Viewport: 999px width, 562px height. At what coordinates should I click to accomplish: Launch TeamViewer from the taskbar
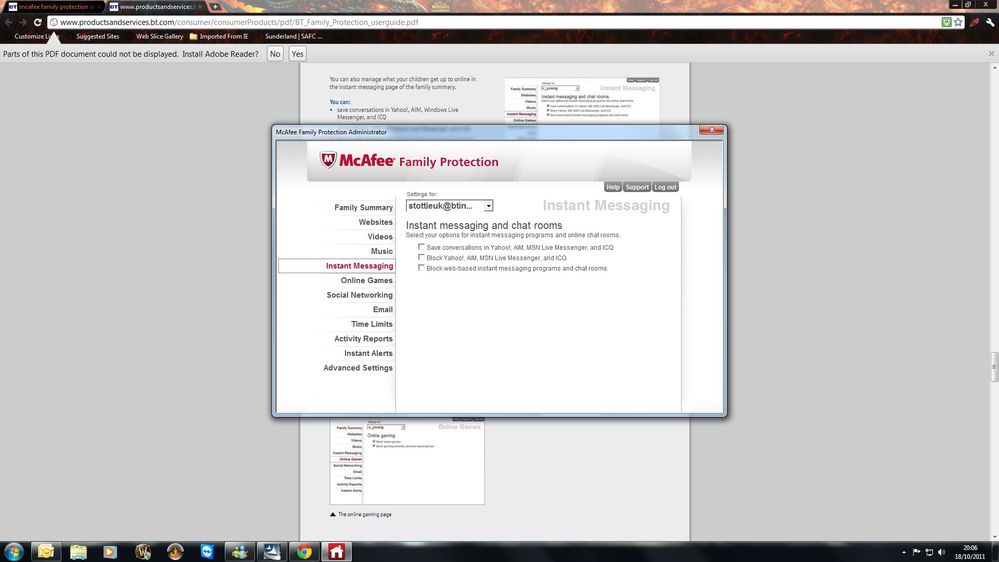(208, 552)
